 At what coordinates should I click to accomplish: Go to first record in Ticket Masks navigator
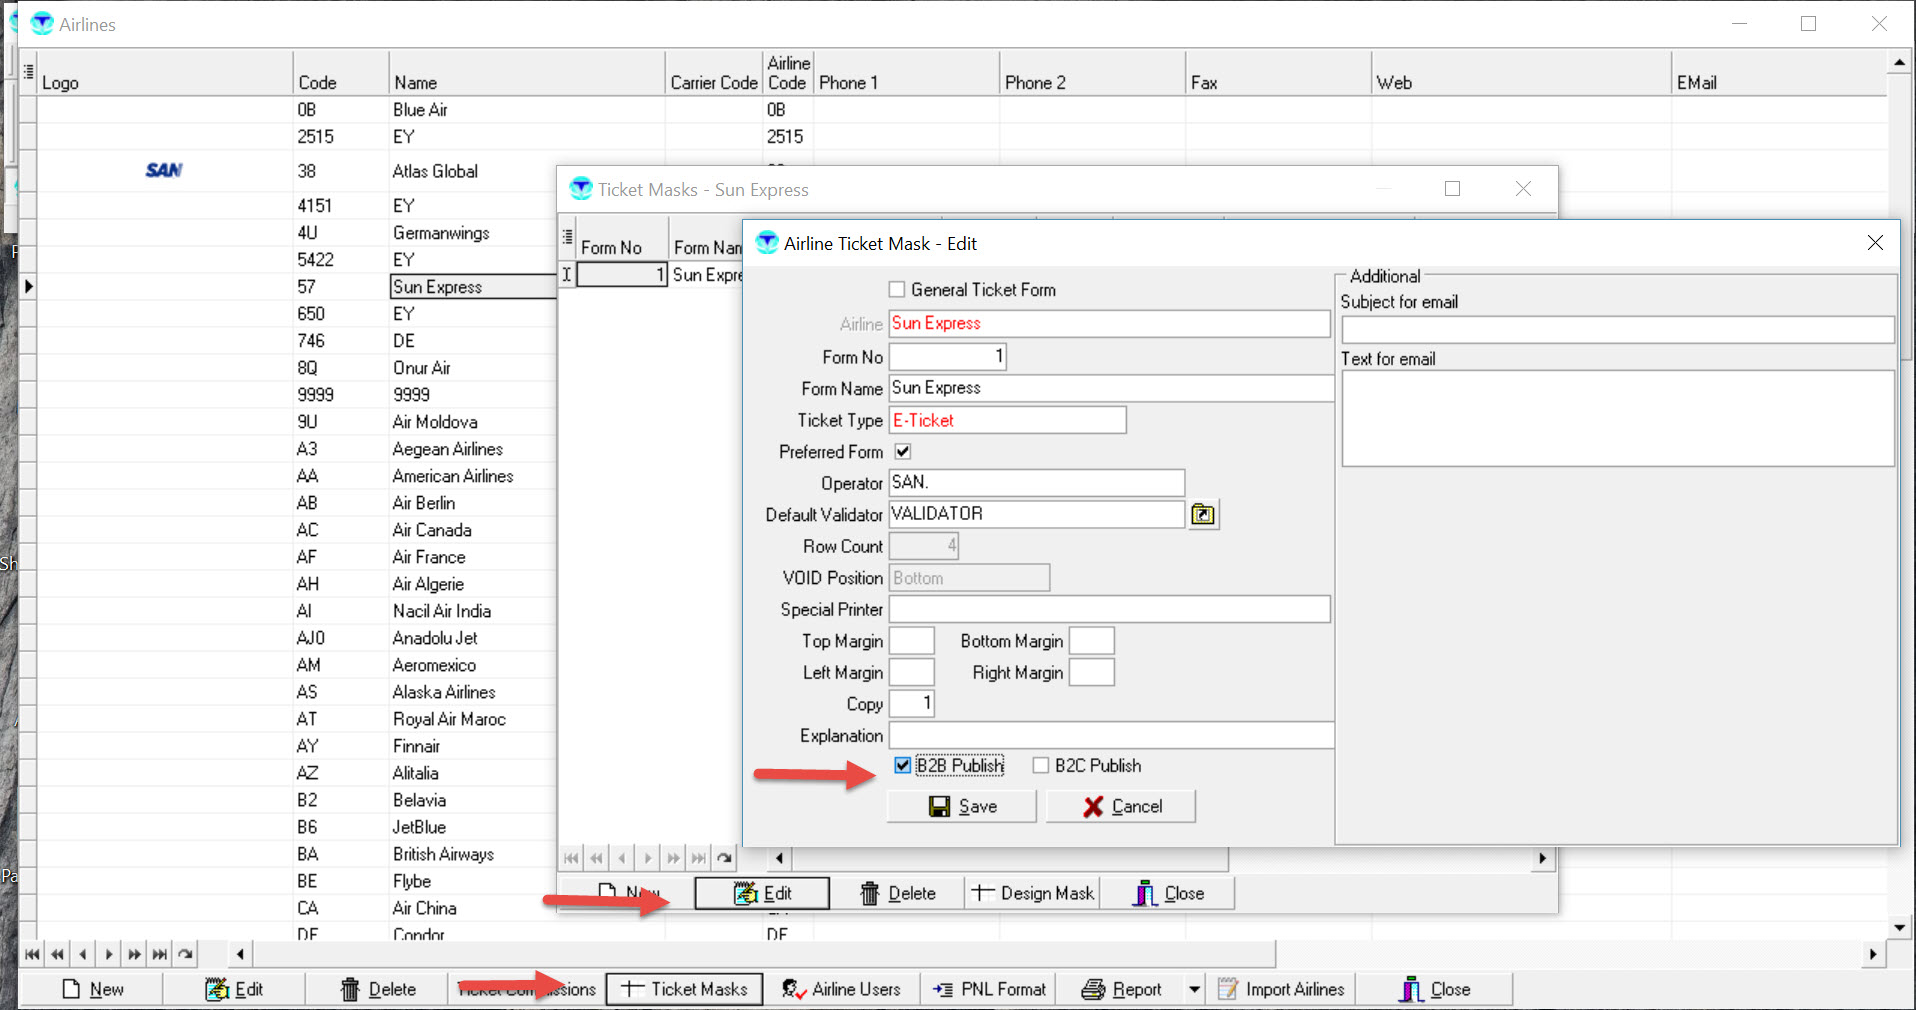click(571, 858)
